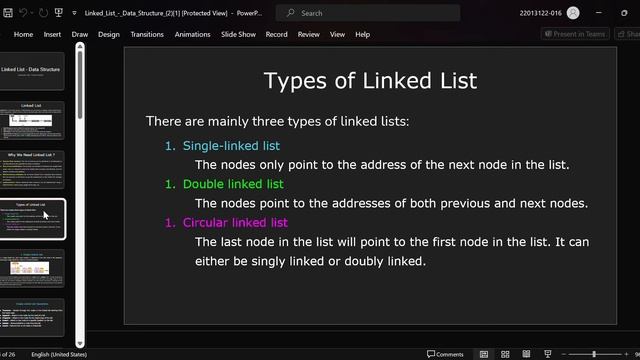The height and width of the screenshot is (360, 640).
Task: Open the Slide Show ribbon tab
Action: (238, 35)
